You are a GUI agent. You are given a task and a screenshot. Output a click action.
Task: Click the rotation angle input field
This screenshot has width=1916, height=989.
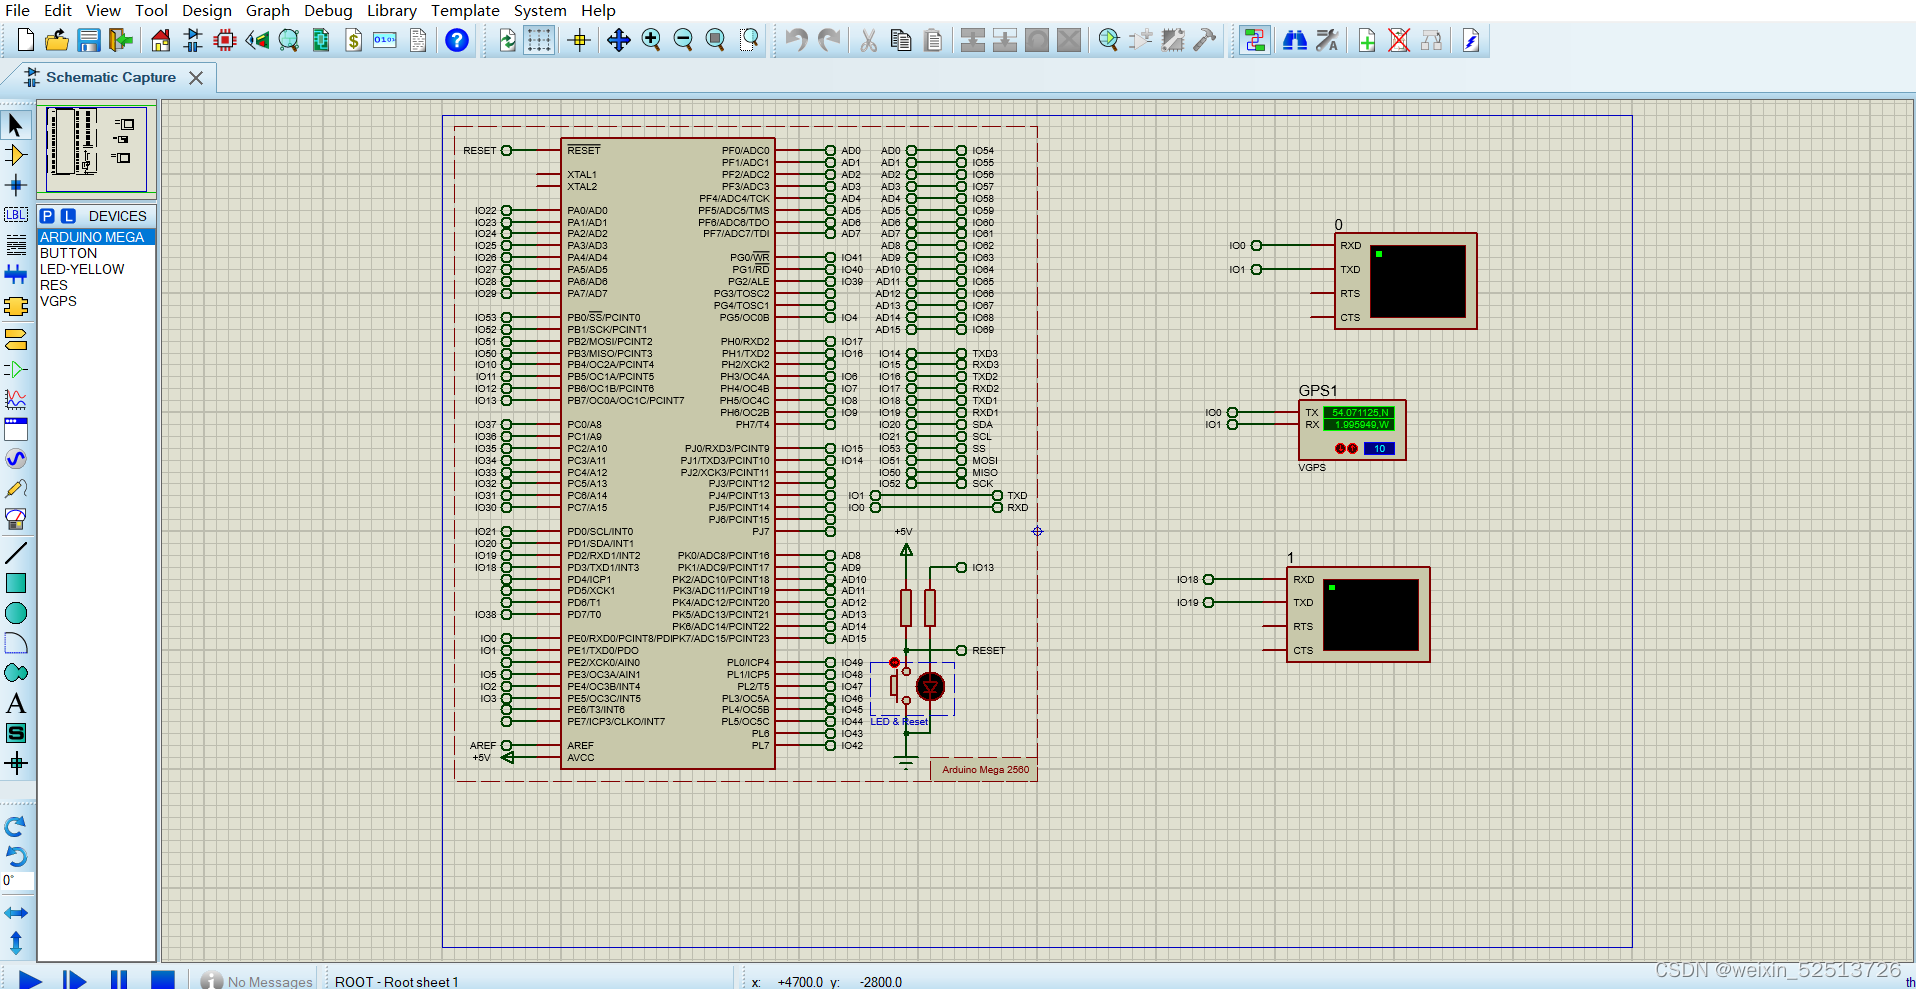point(17,881)
